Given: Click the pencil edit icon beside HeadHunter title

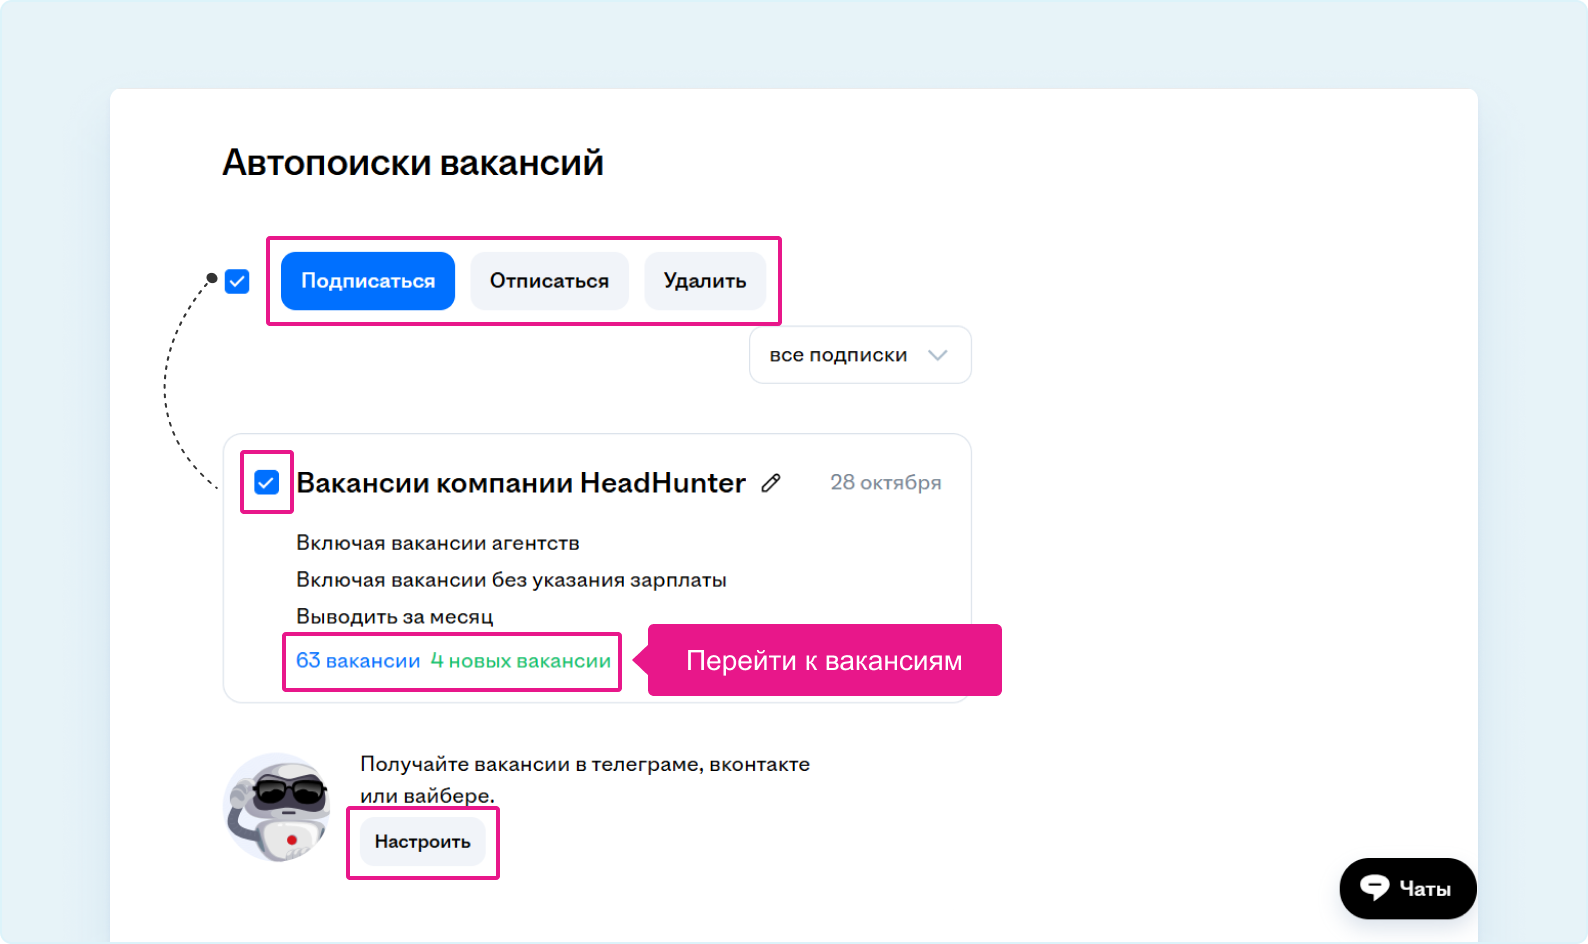Looking at the screenshot, I should [x=770, y=483].
